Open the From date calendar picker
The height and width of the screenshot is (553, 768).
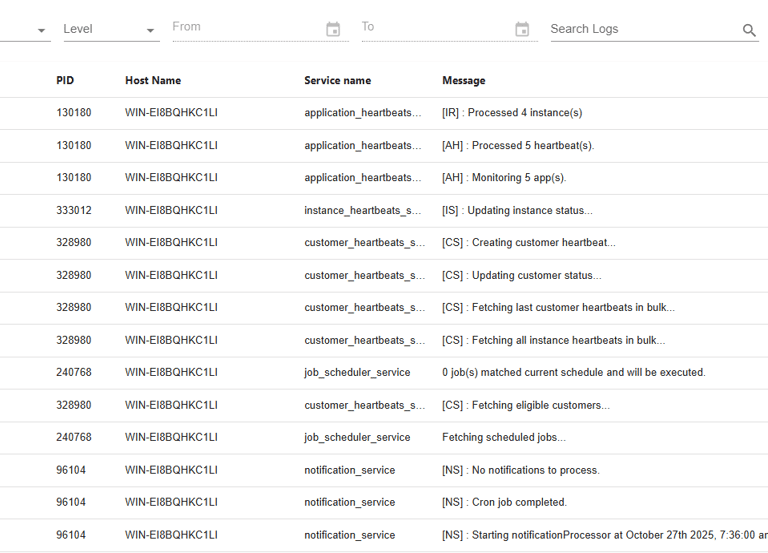tap(333, 29)
